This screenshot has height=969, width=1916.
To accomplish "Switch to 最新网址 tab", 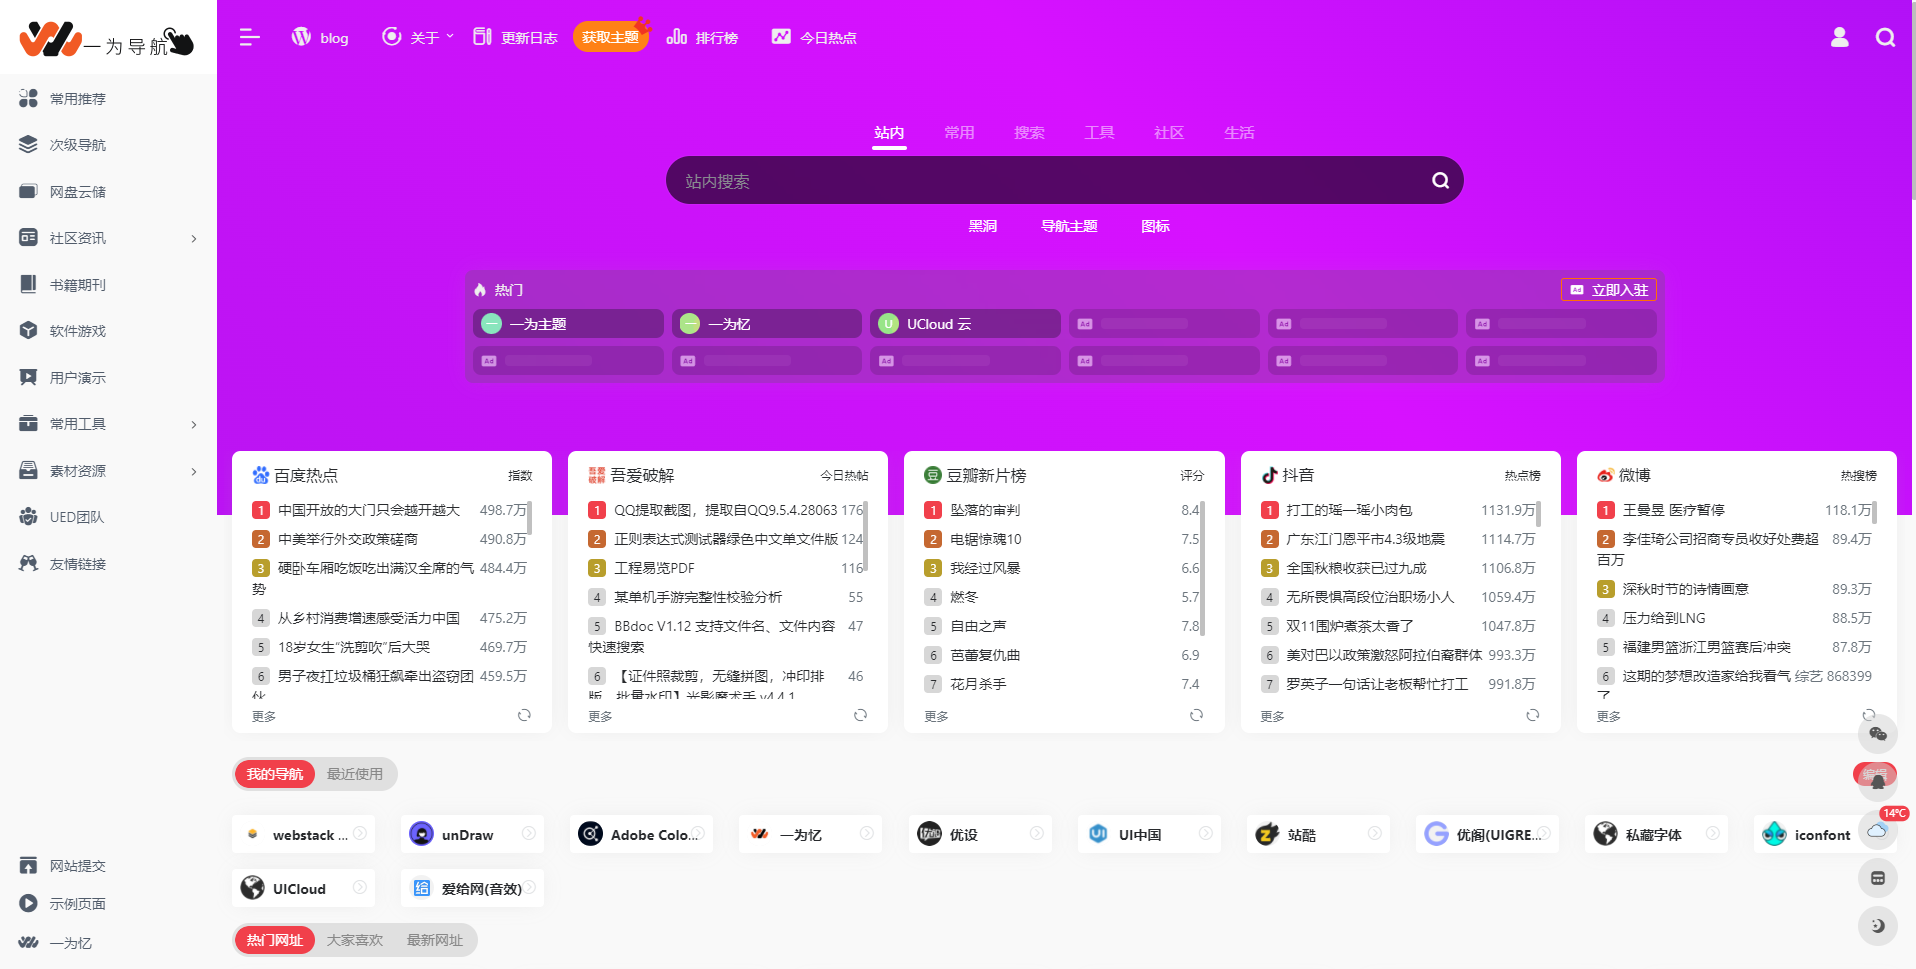I will click(x=435, y=940).
